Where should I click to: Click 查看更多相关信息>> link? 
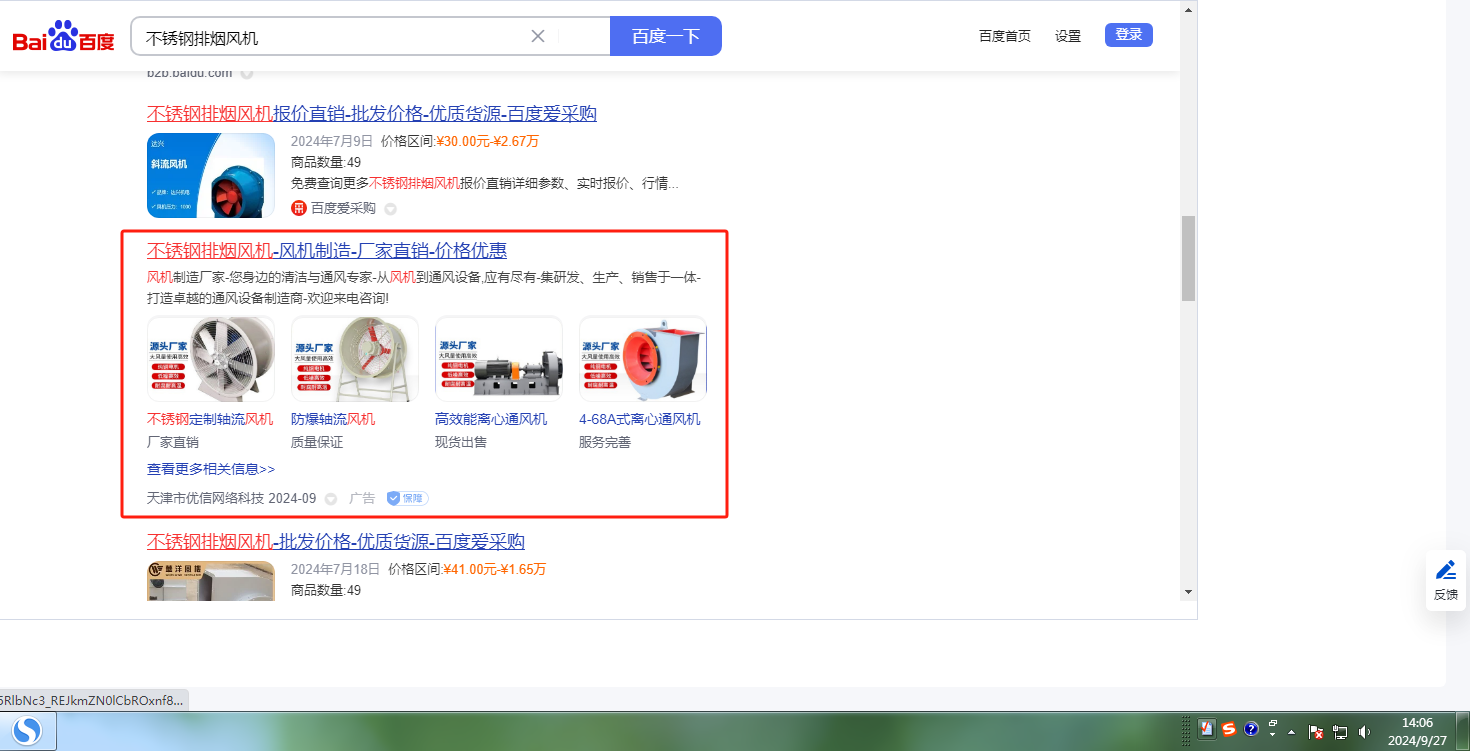(x=211, y=469)
